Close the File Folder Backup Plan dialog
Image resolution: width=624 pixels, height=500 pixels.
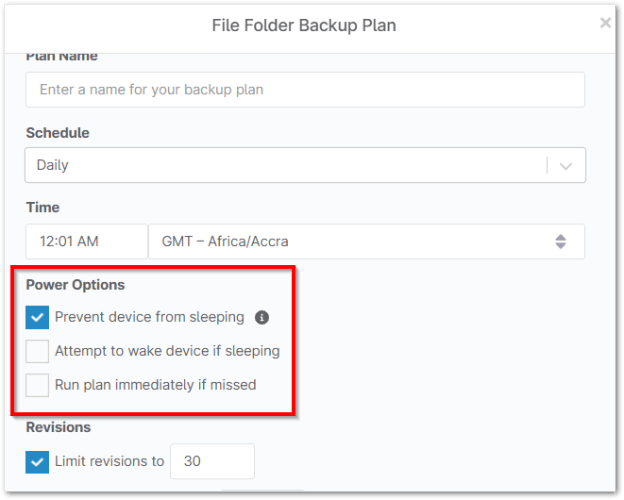pyautogui.click(x=605, y=23)
